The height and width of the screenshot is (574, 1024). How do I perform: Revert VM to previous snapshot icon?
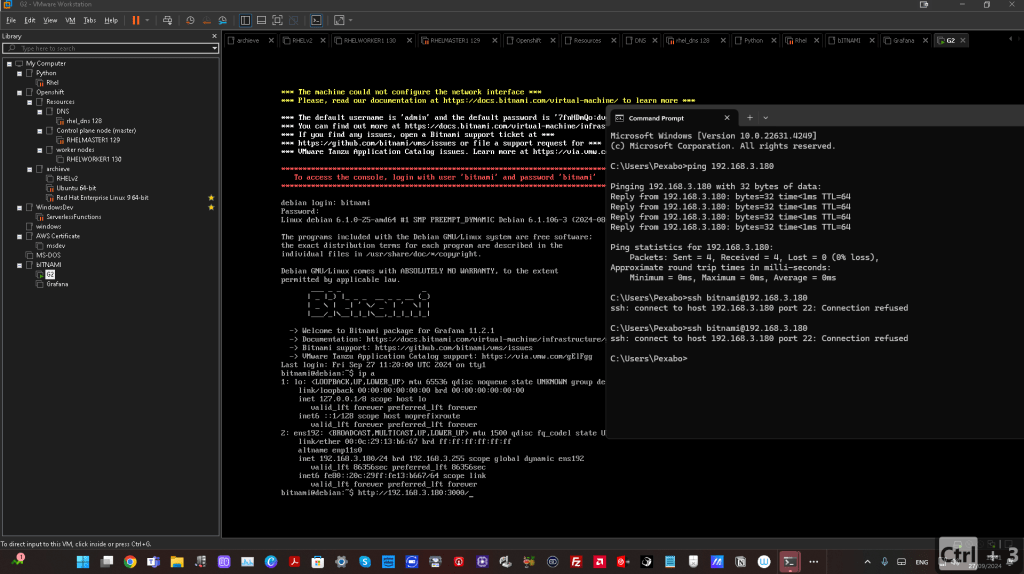(x=206, y=20)
